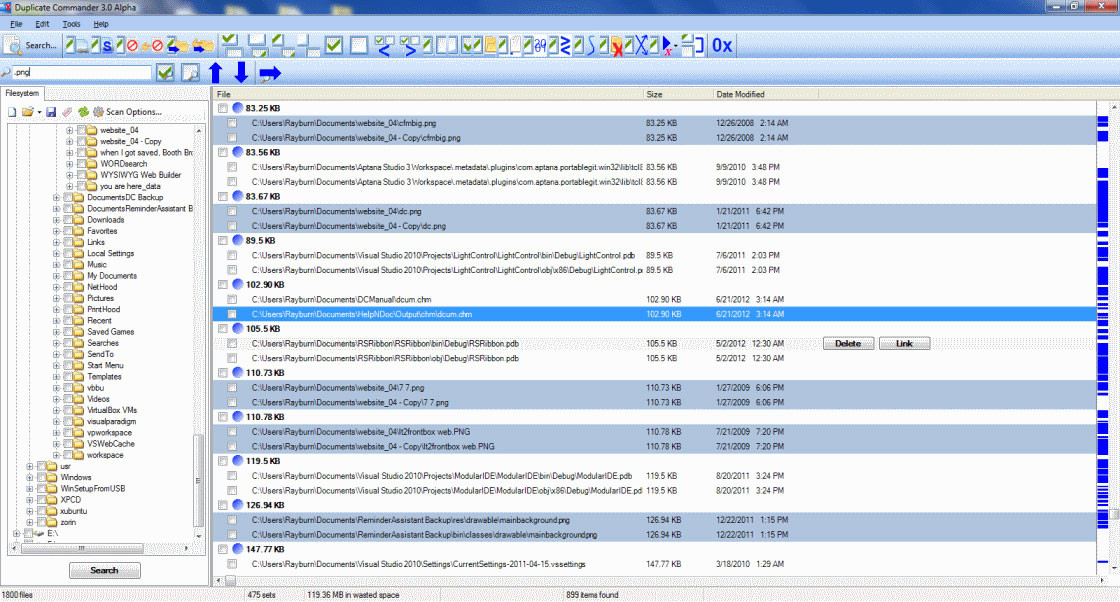Viewport: 1120px width, 602px height.
Task: Click the save floppy disk icon
Action: coord(51,112)
